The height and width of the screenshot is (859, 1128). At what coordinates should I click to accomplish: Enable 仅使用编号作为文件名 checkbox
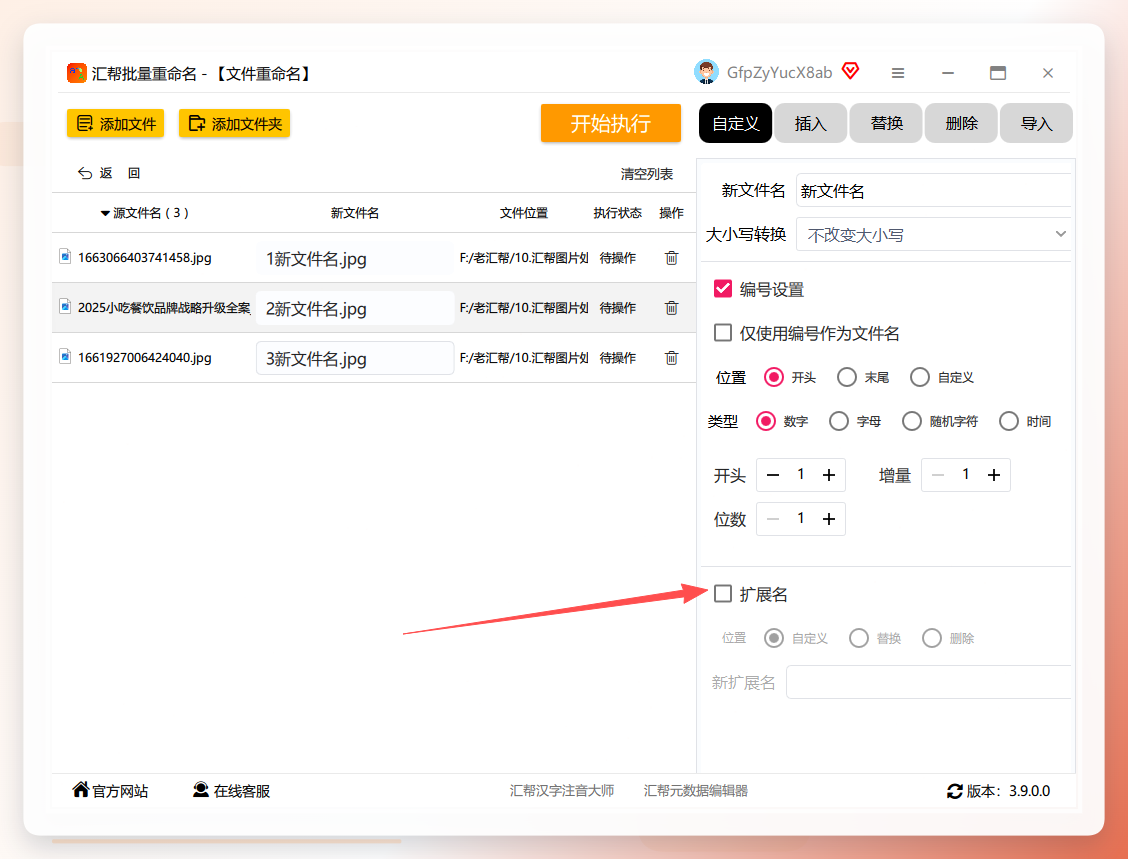tap(723, 332)
